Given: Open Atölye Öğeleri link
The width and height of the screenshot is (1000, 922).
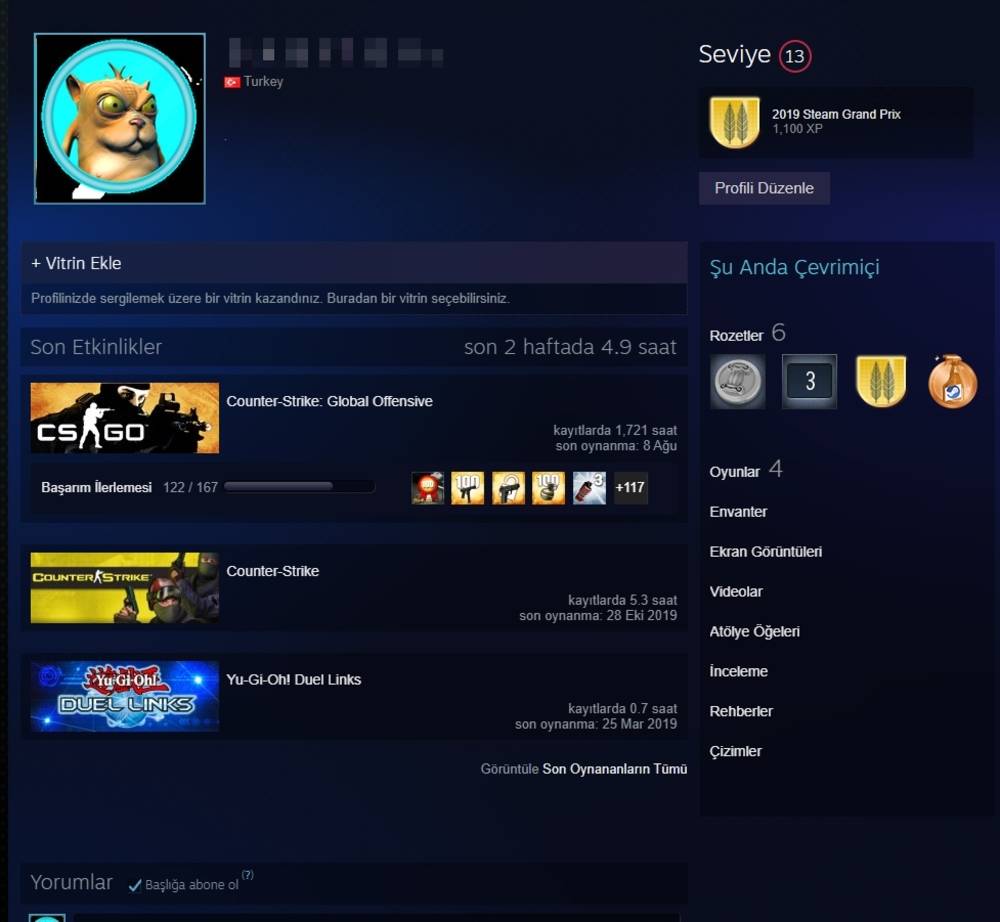Looking at the screenshot, I should point(754,631).
